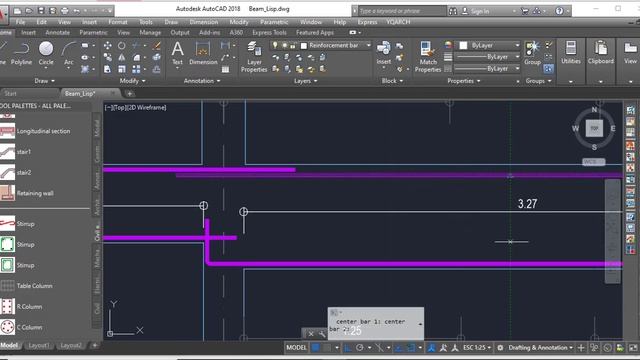The width and height of the screenshot is (640, 360).
Task: Open the Utilities panel
Action: pos(571,52)
